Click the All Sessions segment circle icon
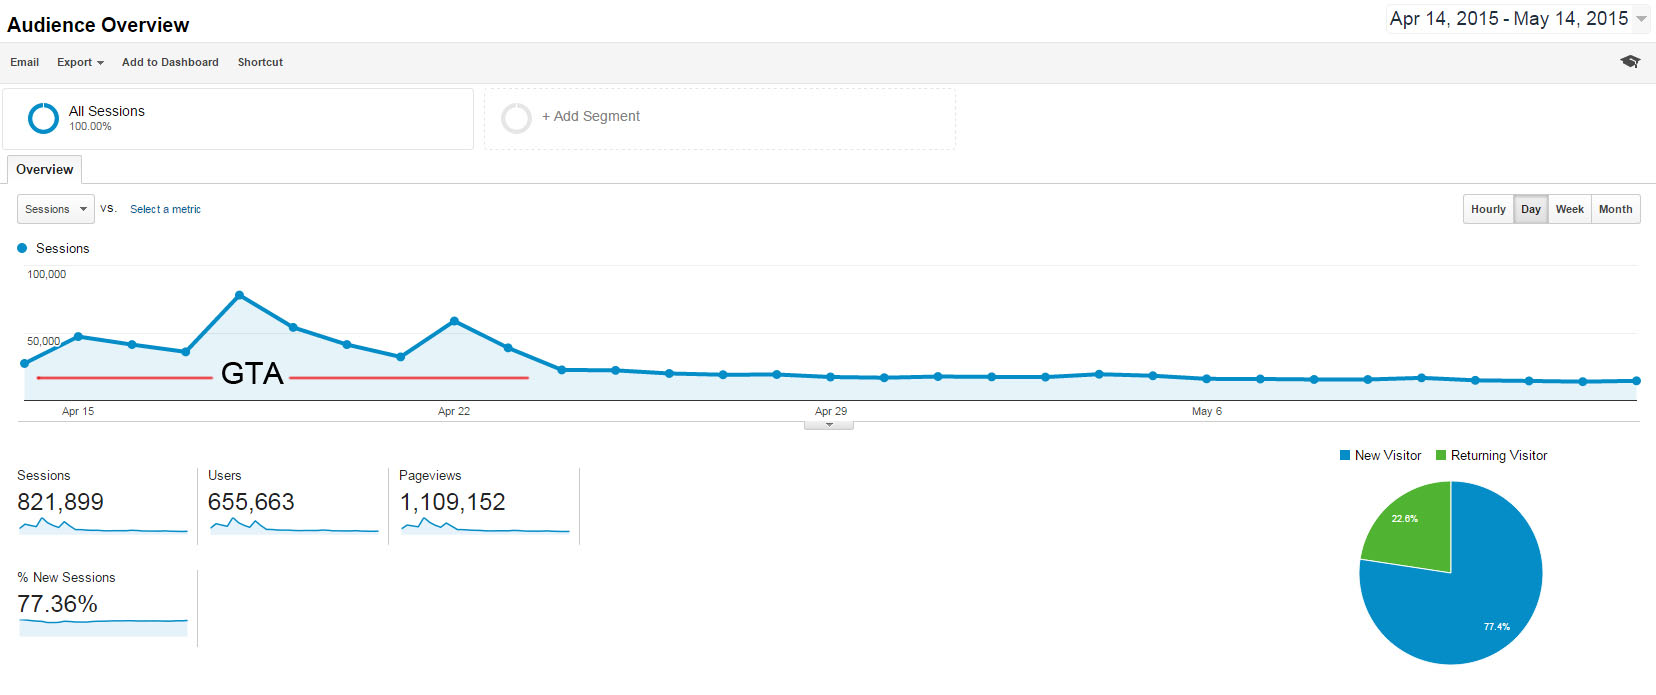This screenshot has height=695, width=1656. (x=43, y=118)
